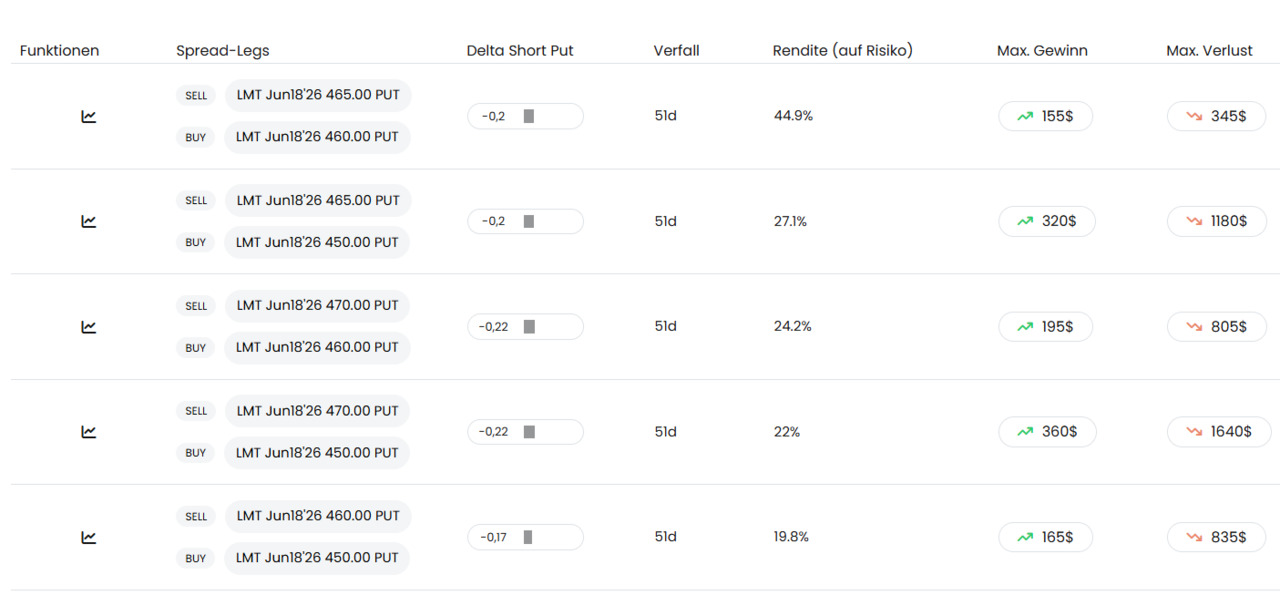Open chart icon for 470/460 put spread
The image size is (1280, 616).
coord(89,326)
